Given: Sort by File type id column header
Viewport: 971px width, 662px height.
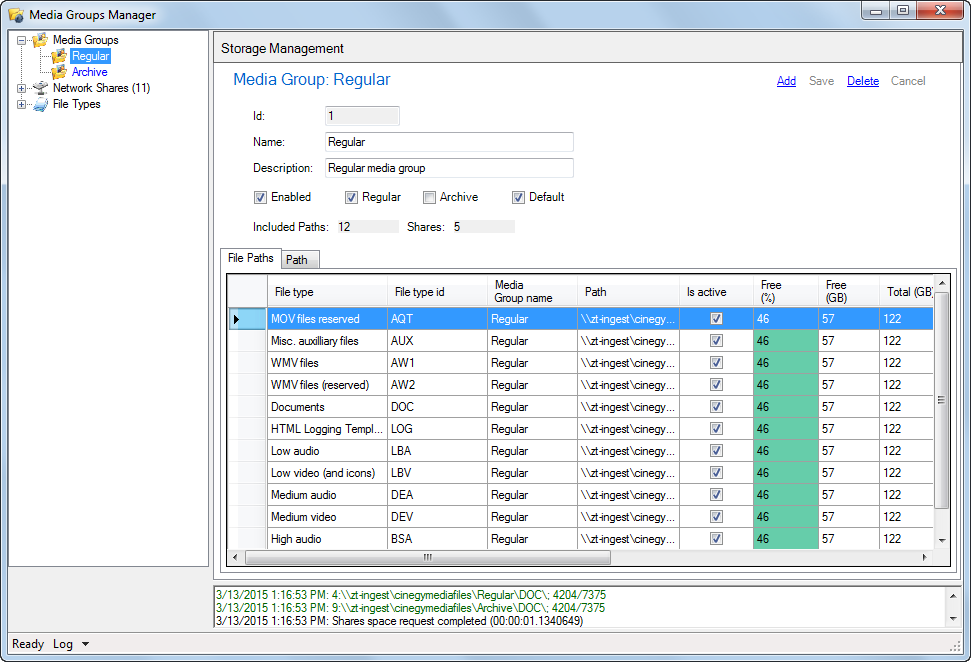Looking at the screenshot, I should point(437,292).
